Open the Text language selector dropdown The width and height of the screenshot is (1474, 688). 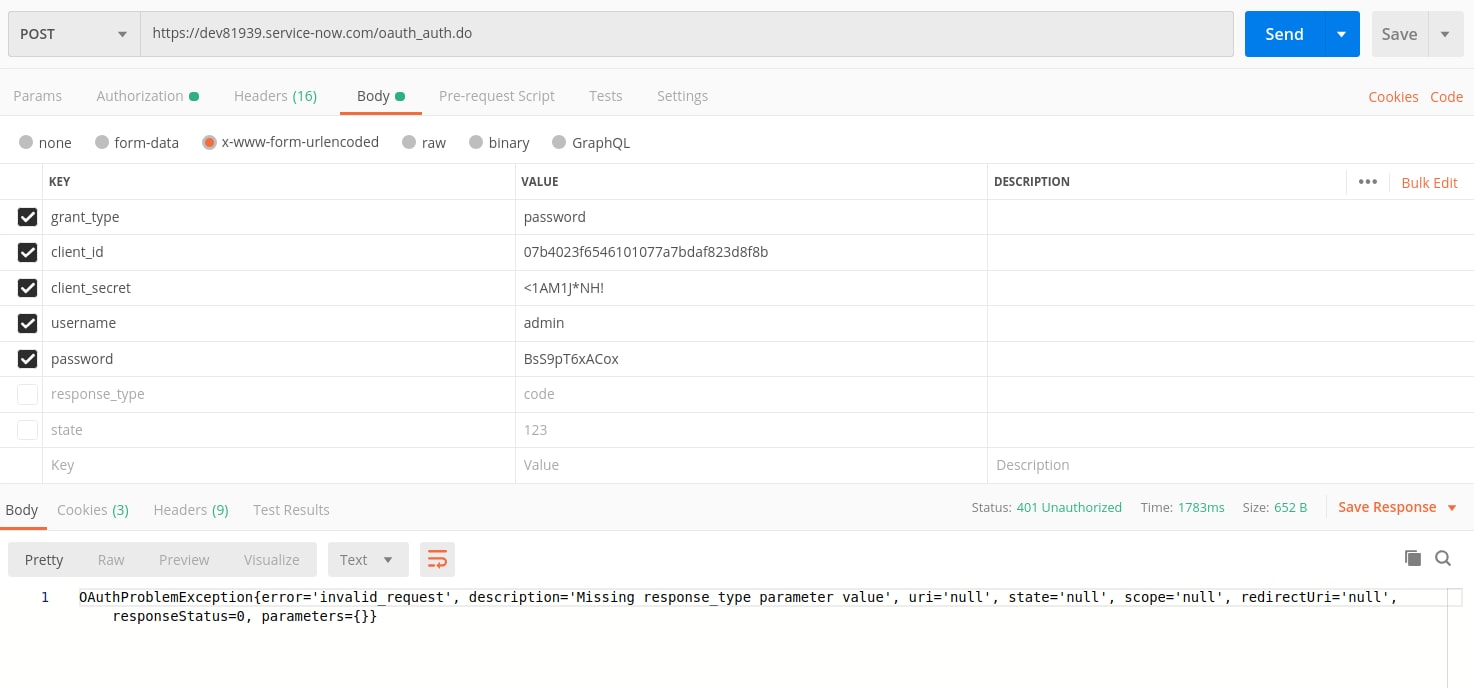click(x=368, y=559)
